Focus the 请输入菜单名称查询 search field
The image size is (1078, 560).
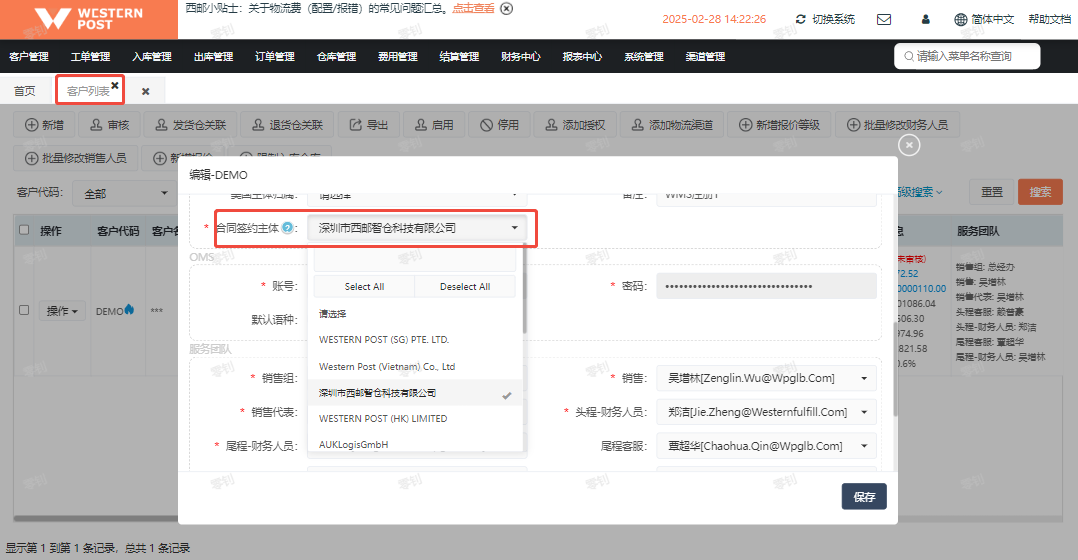[x=967, y=56]
